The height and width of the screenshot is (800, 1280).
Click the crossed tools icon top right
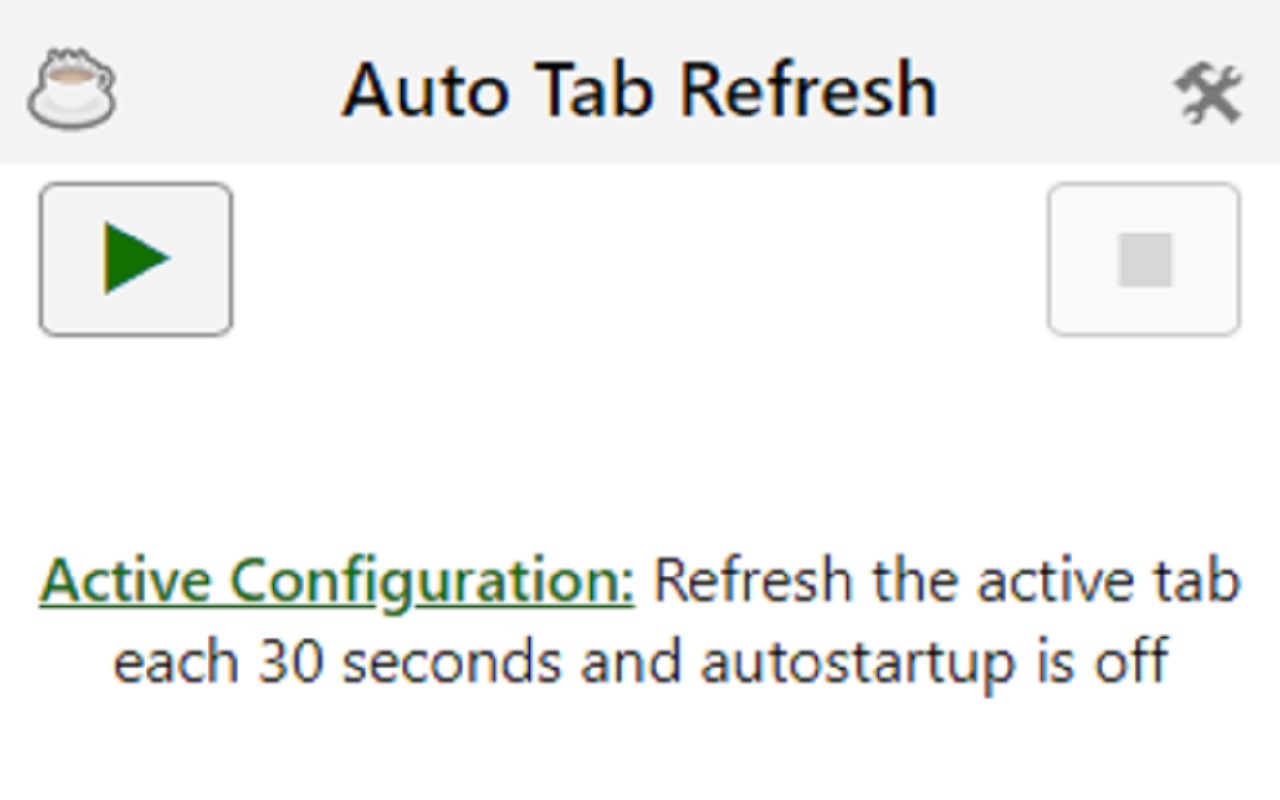tap(1208, 93)
